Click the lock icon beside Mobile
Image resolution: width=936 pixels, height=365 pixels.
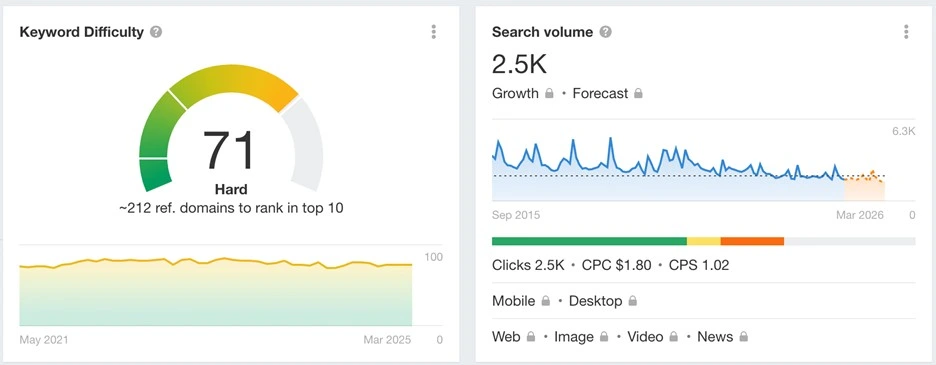point(545,301)
